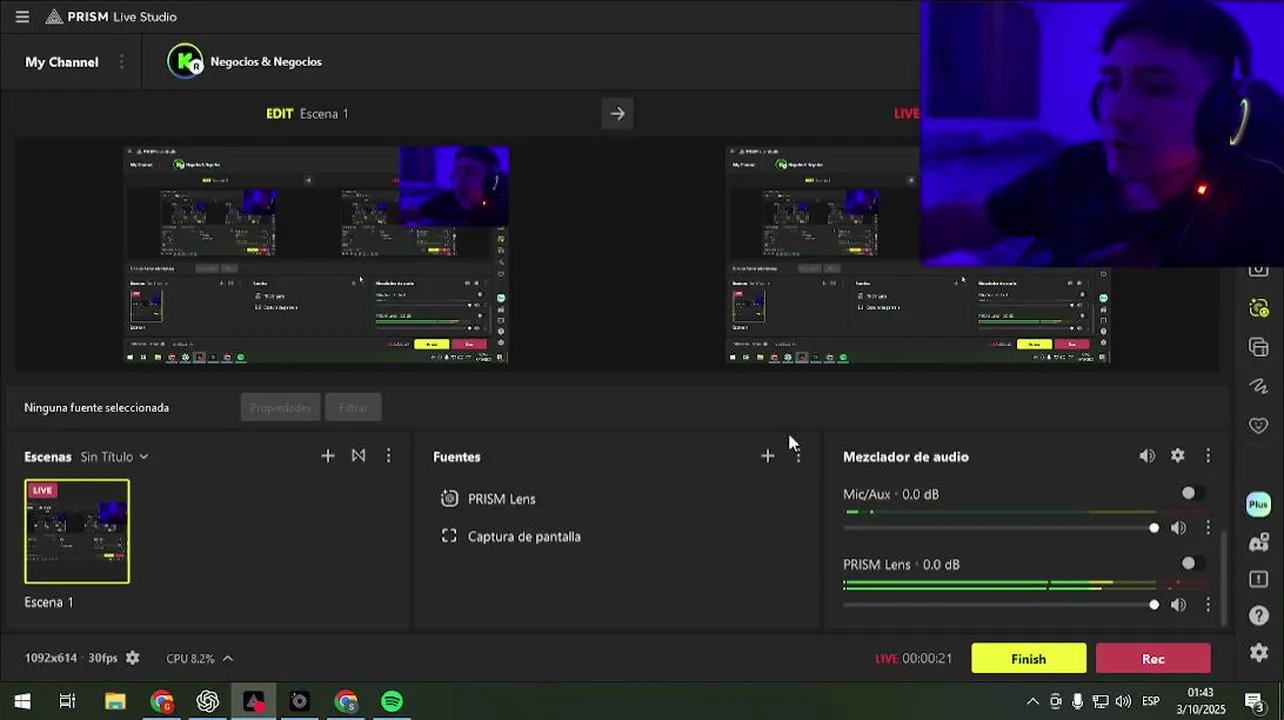Show hidden icons in system tray
The height and width of the screenshot is (720, 1284).
click(x=1033, y=702)
